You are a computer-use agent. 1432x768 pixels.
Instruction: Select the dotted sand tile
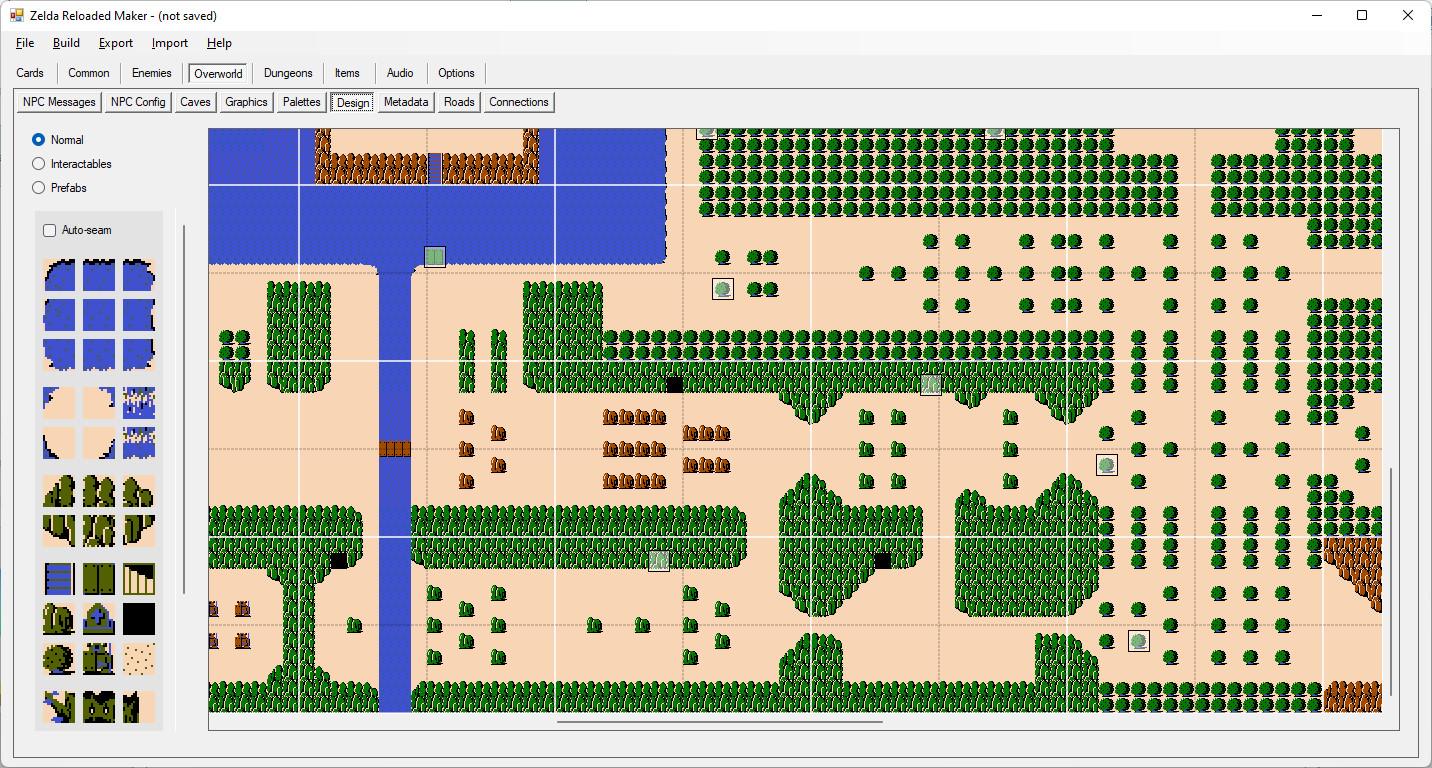coord(139,659)
